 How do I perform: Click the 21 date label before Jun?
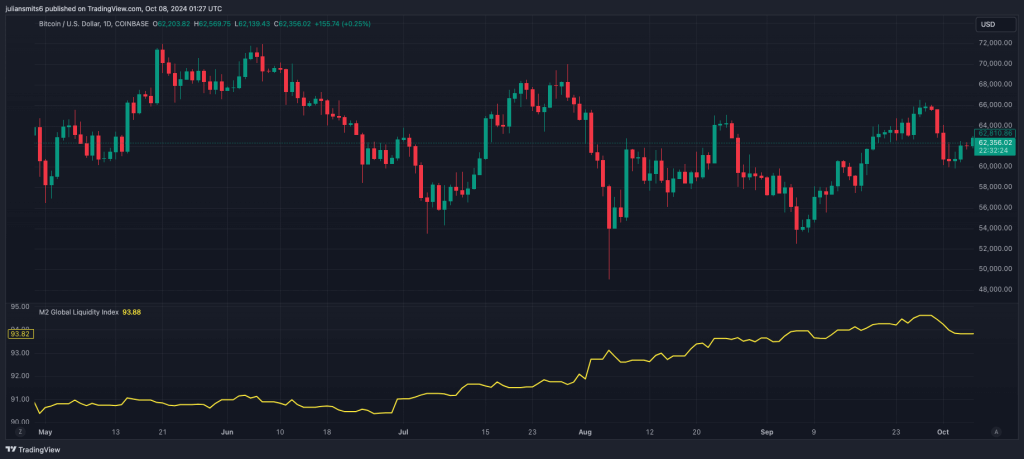click(x=163, y=432)
